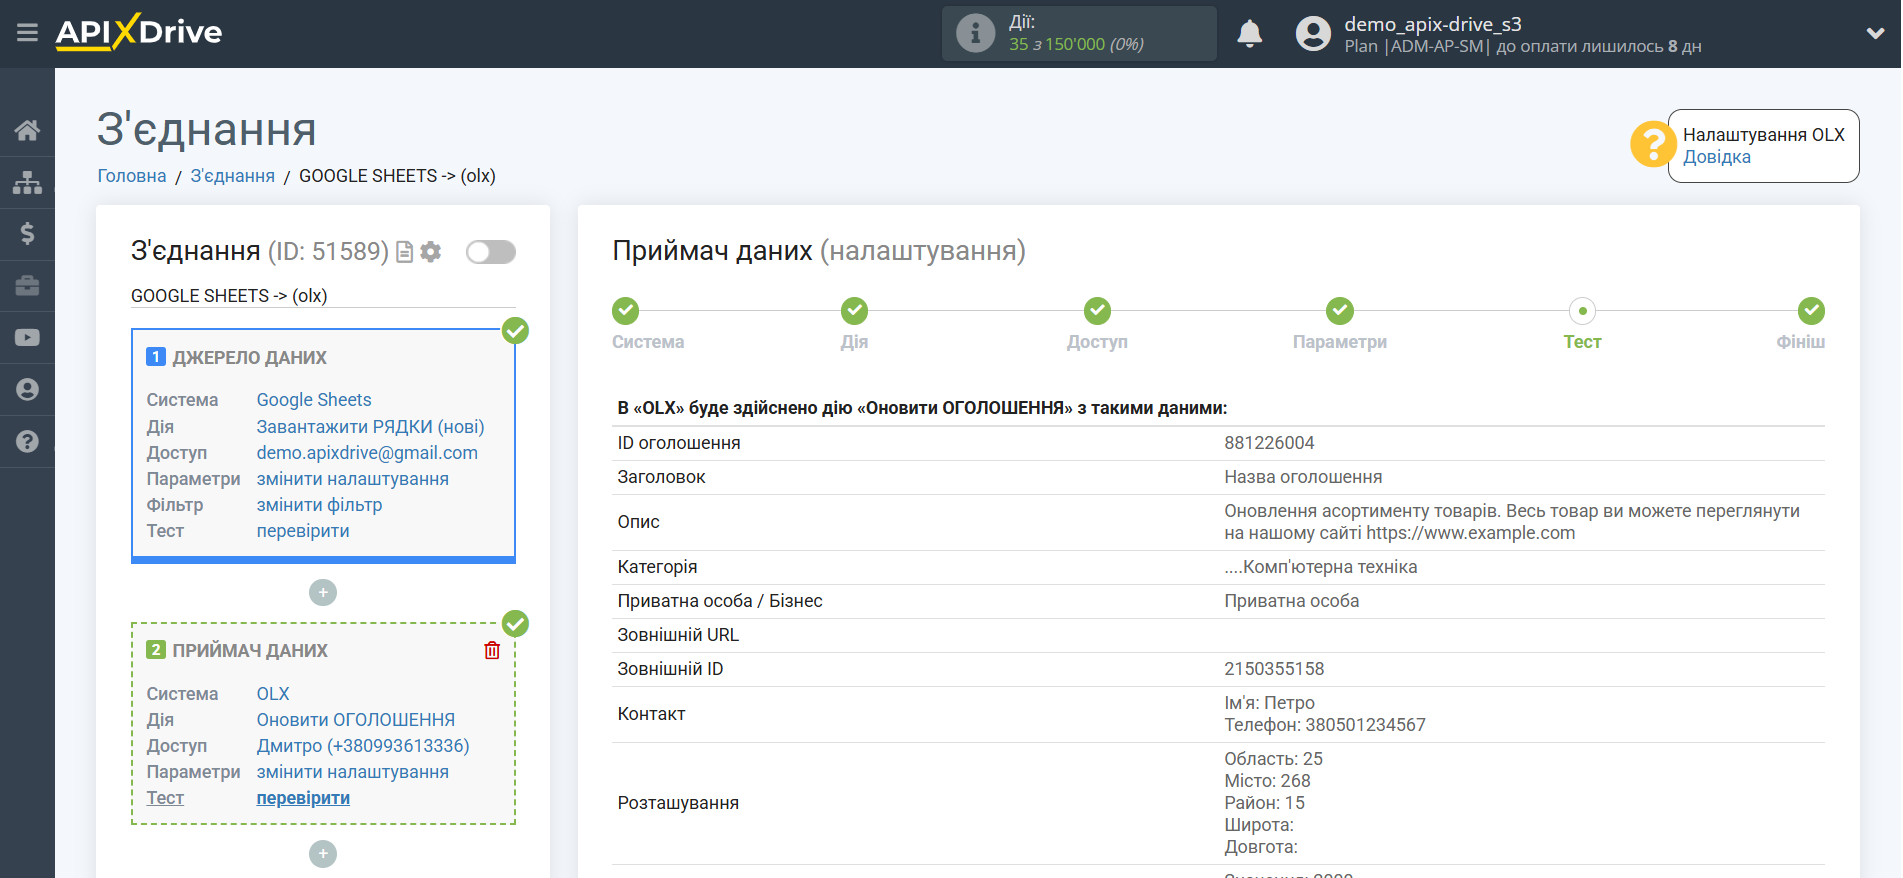This screenshot has height=878, width=1903.
Task: Go to Головна breadcrumb
Action: pyautogui.click(x=132, y=176)
